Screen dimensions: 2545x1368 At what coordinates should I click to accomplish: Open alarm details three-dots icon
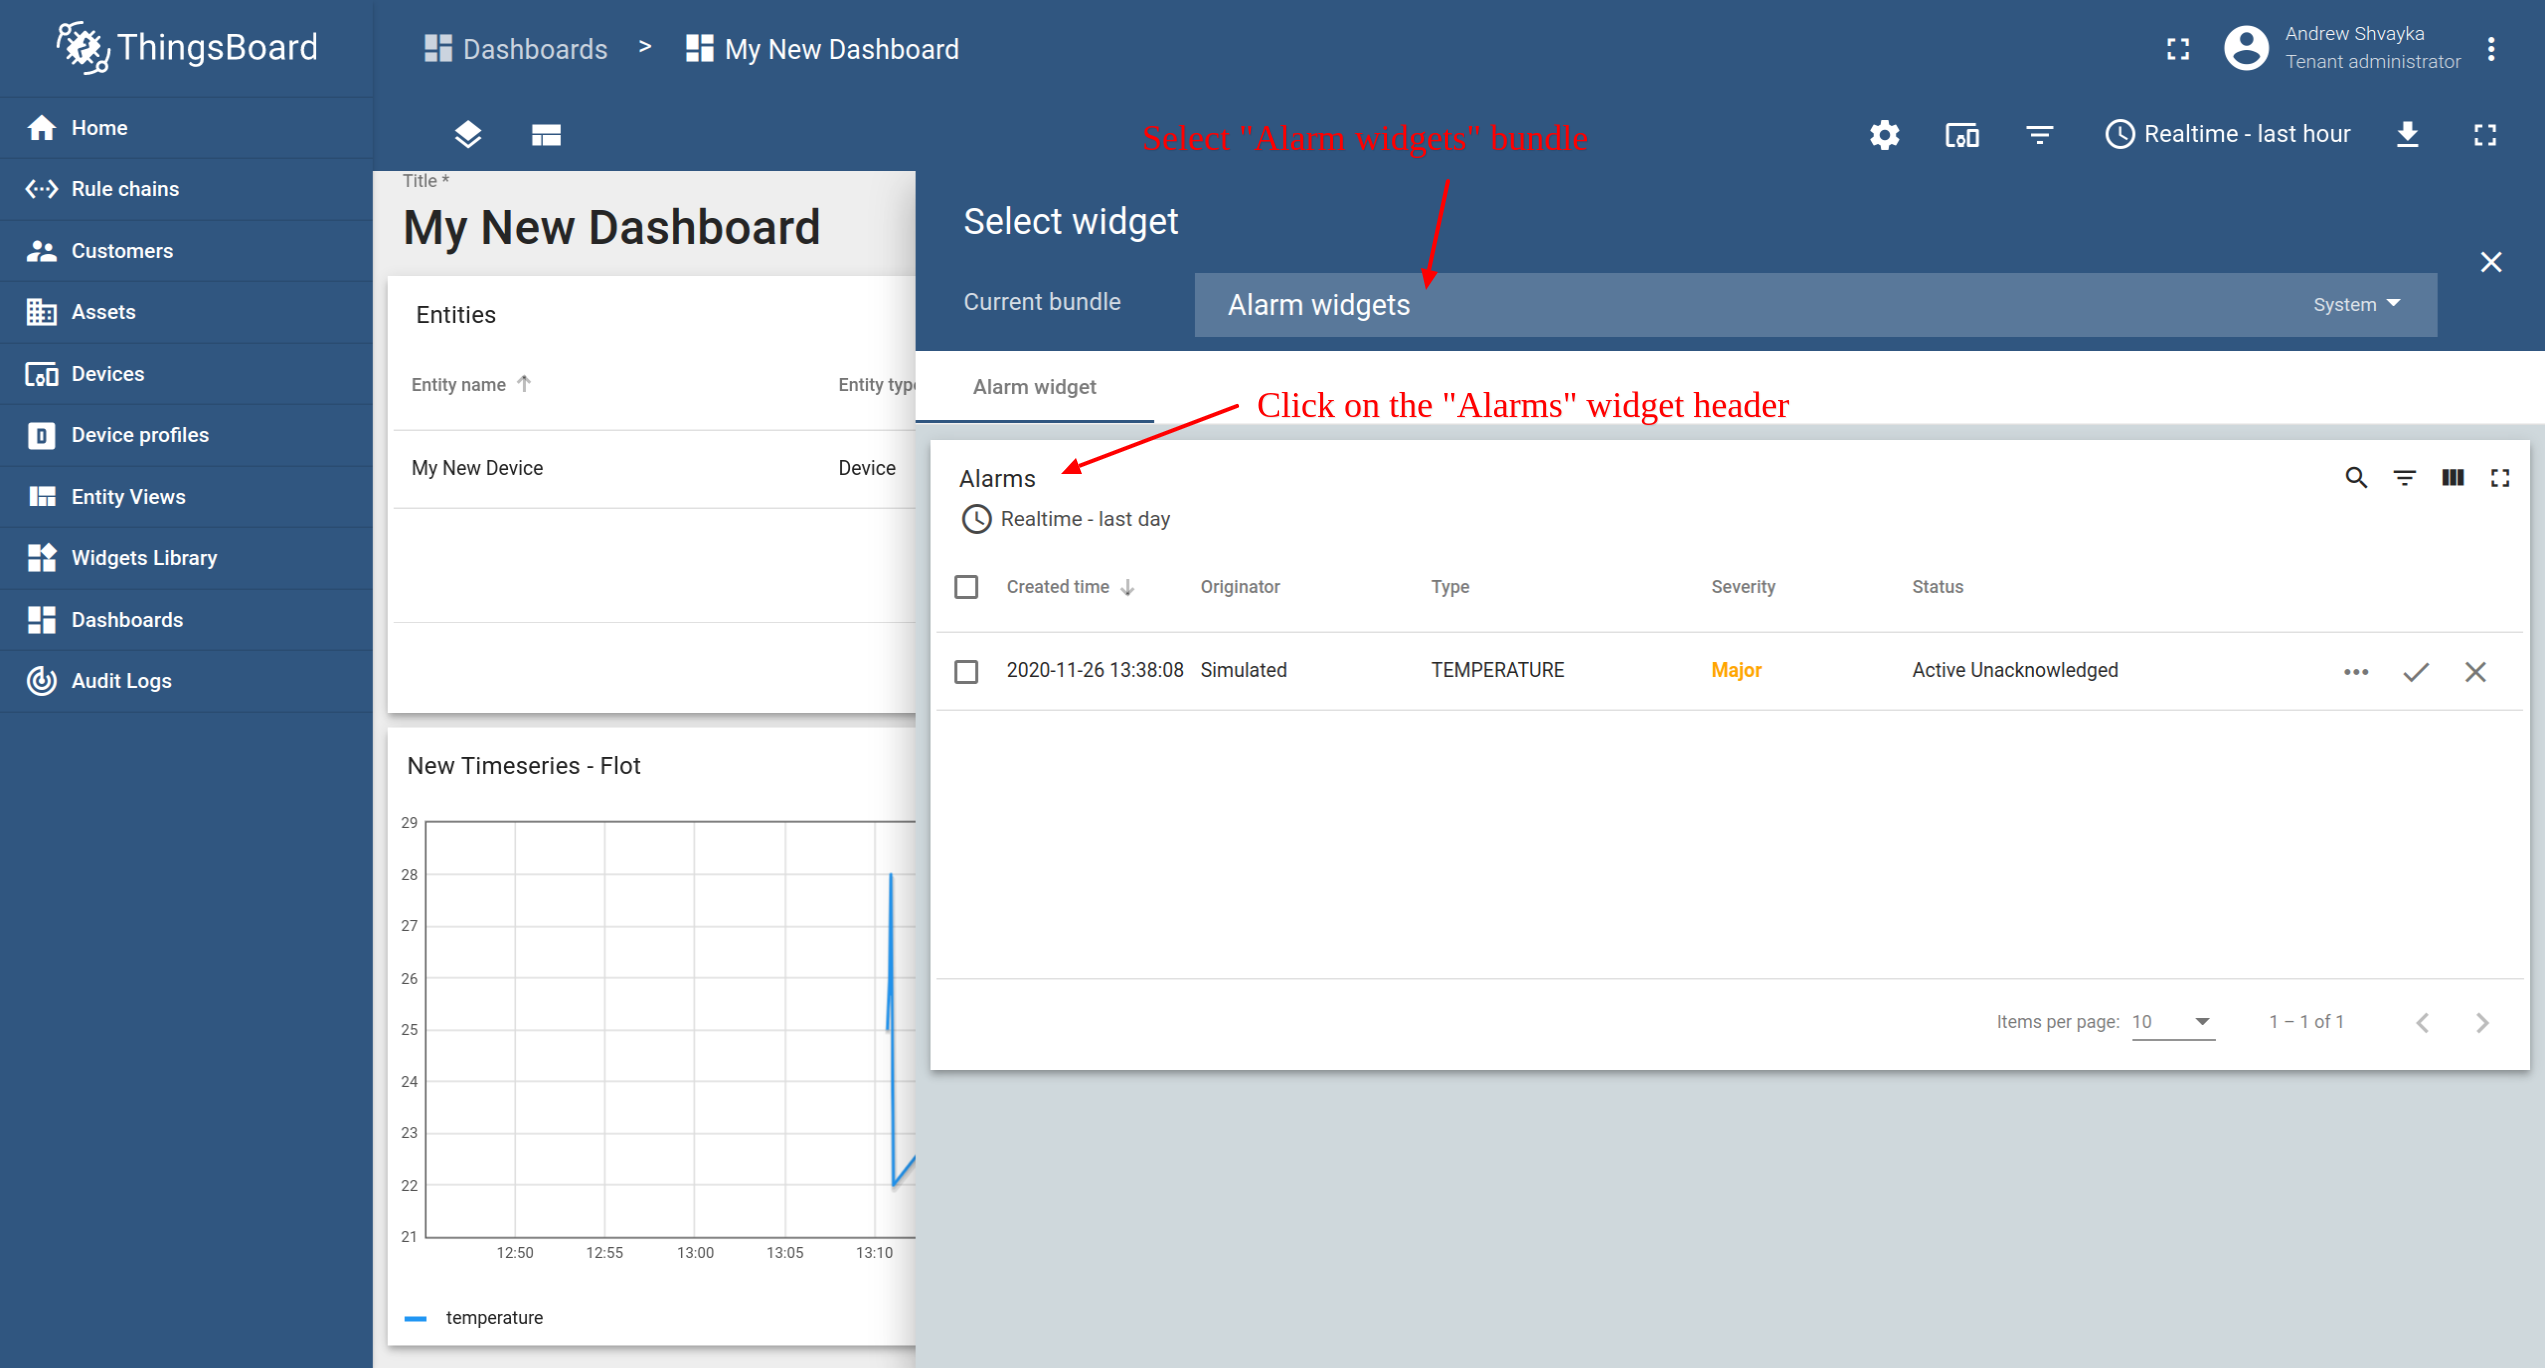(2355, 672)
